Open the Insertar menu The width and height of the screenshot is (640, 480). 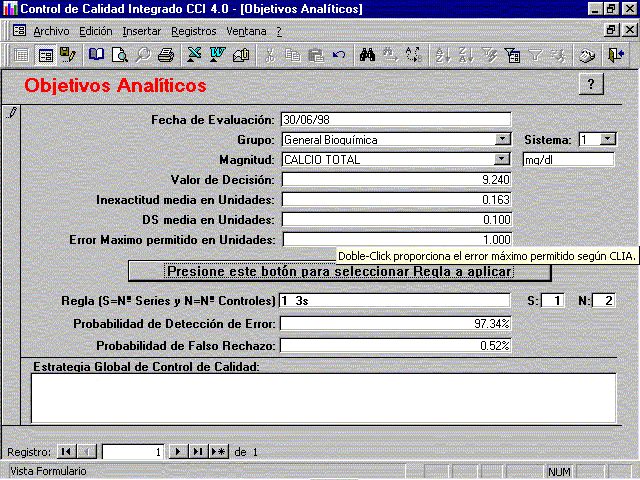(x=141, y=31)
